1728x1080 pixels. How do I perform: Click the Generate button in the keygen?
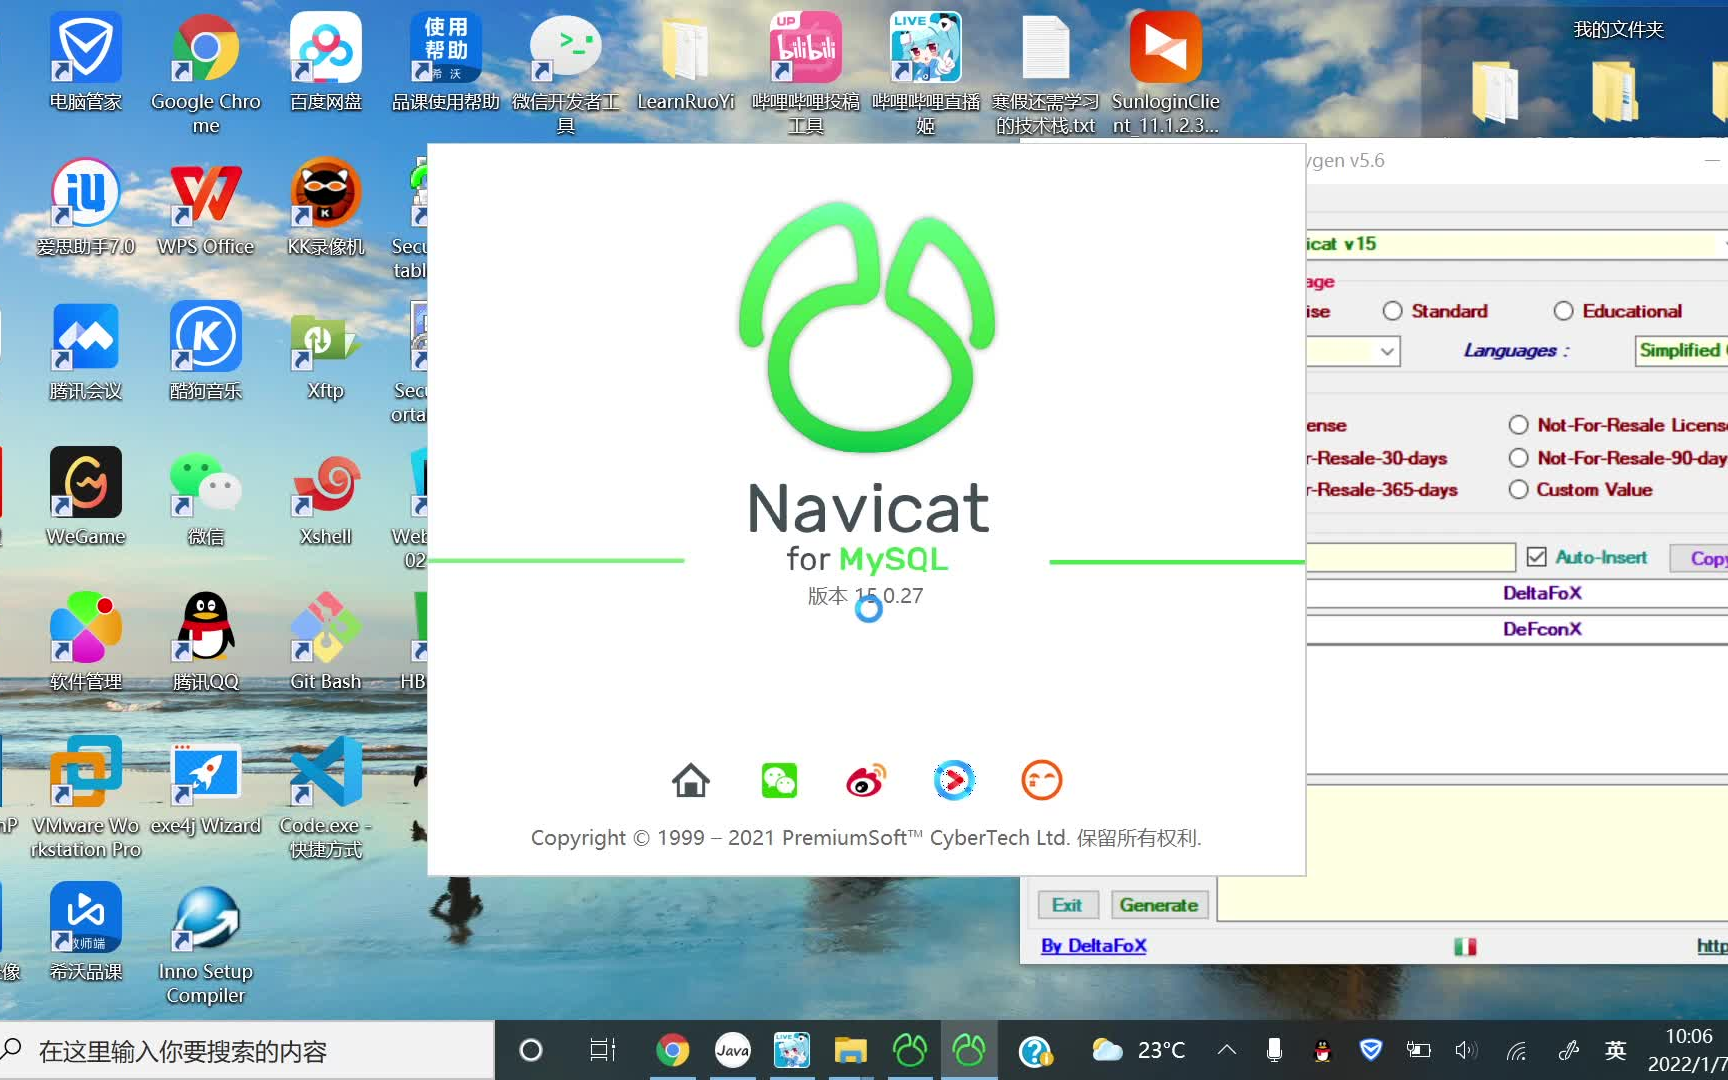click(x=1158, y=904)
